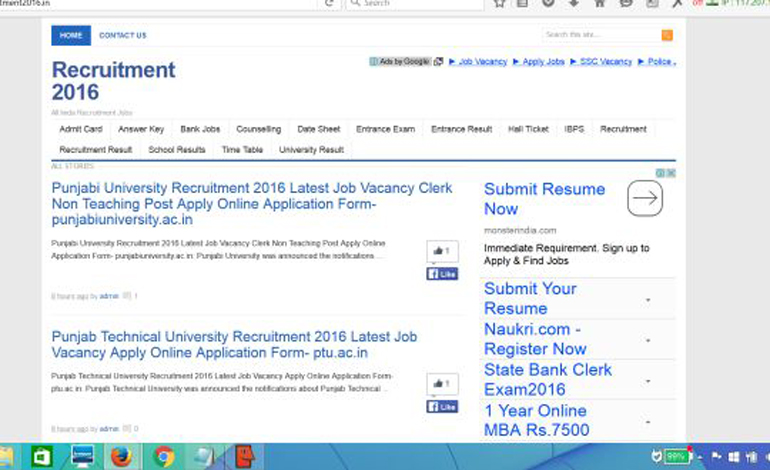The height and width of the screenshot is (470, 770).
Task: Click the Immediate Requirement ad description
Action: (567, 254)
